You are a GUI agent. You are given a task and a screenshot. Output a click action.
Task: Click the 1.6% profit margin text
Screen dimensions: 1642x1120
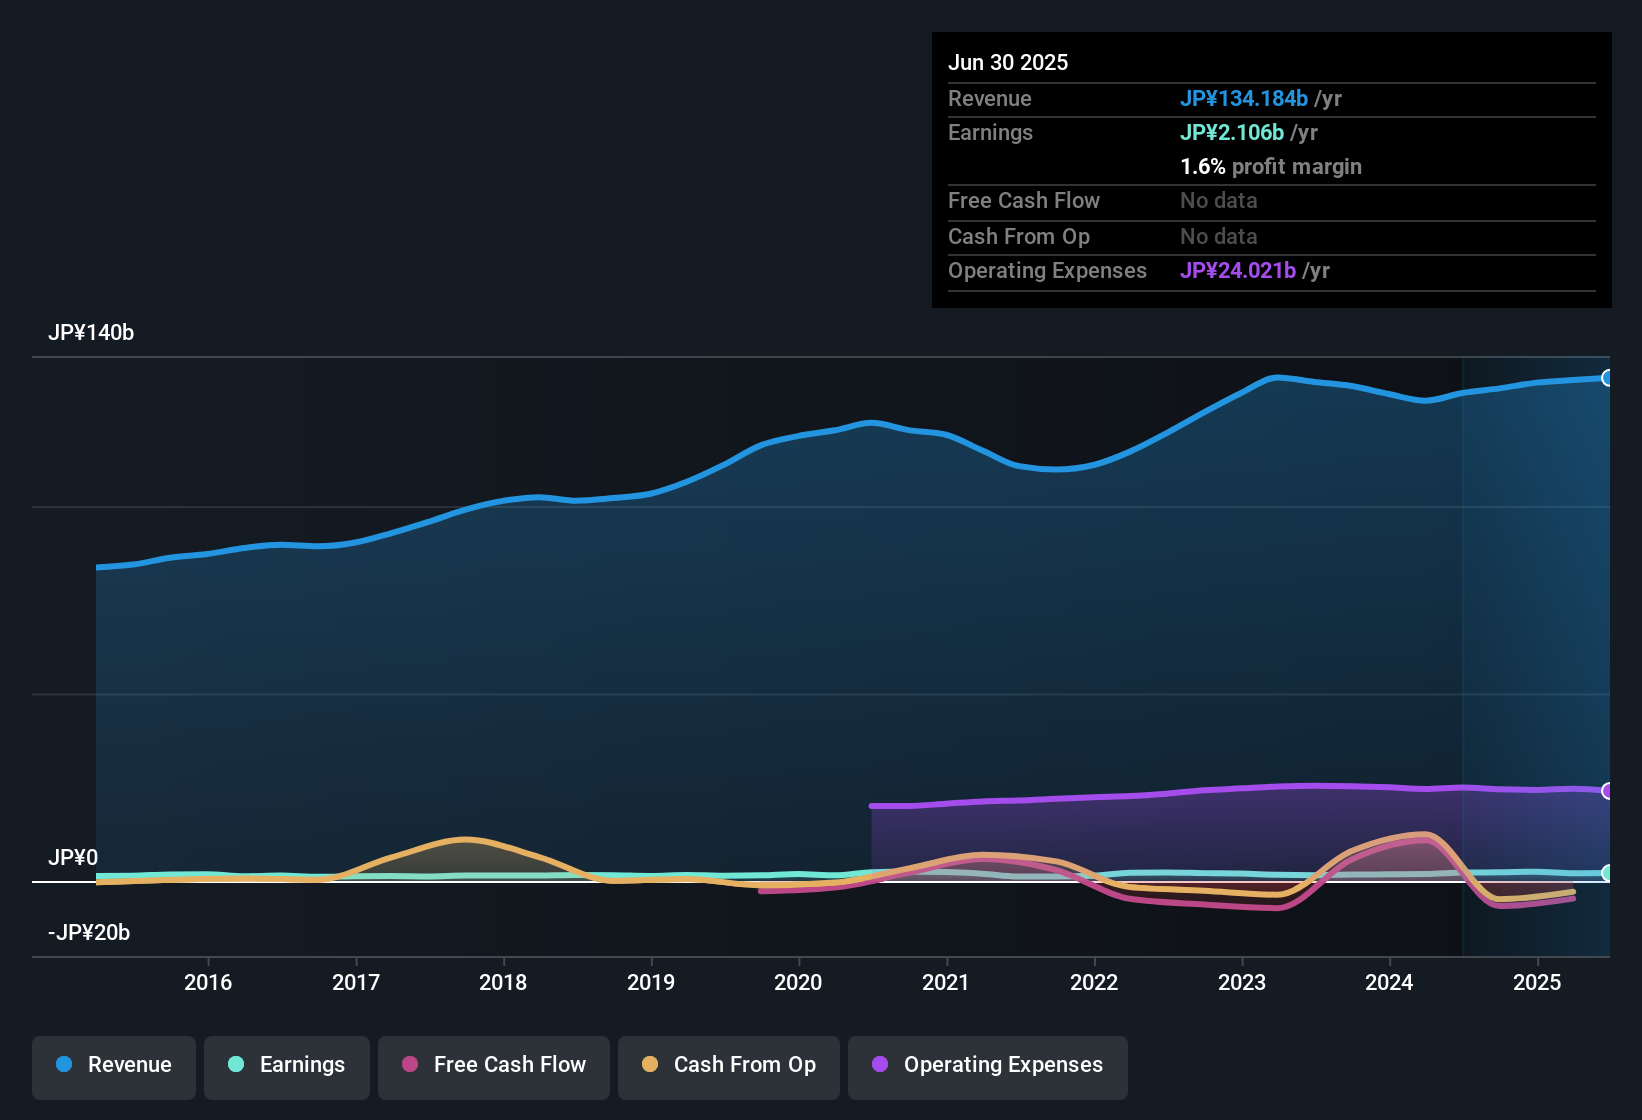pos(1271,166)
